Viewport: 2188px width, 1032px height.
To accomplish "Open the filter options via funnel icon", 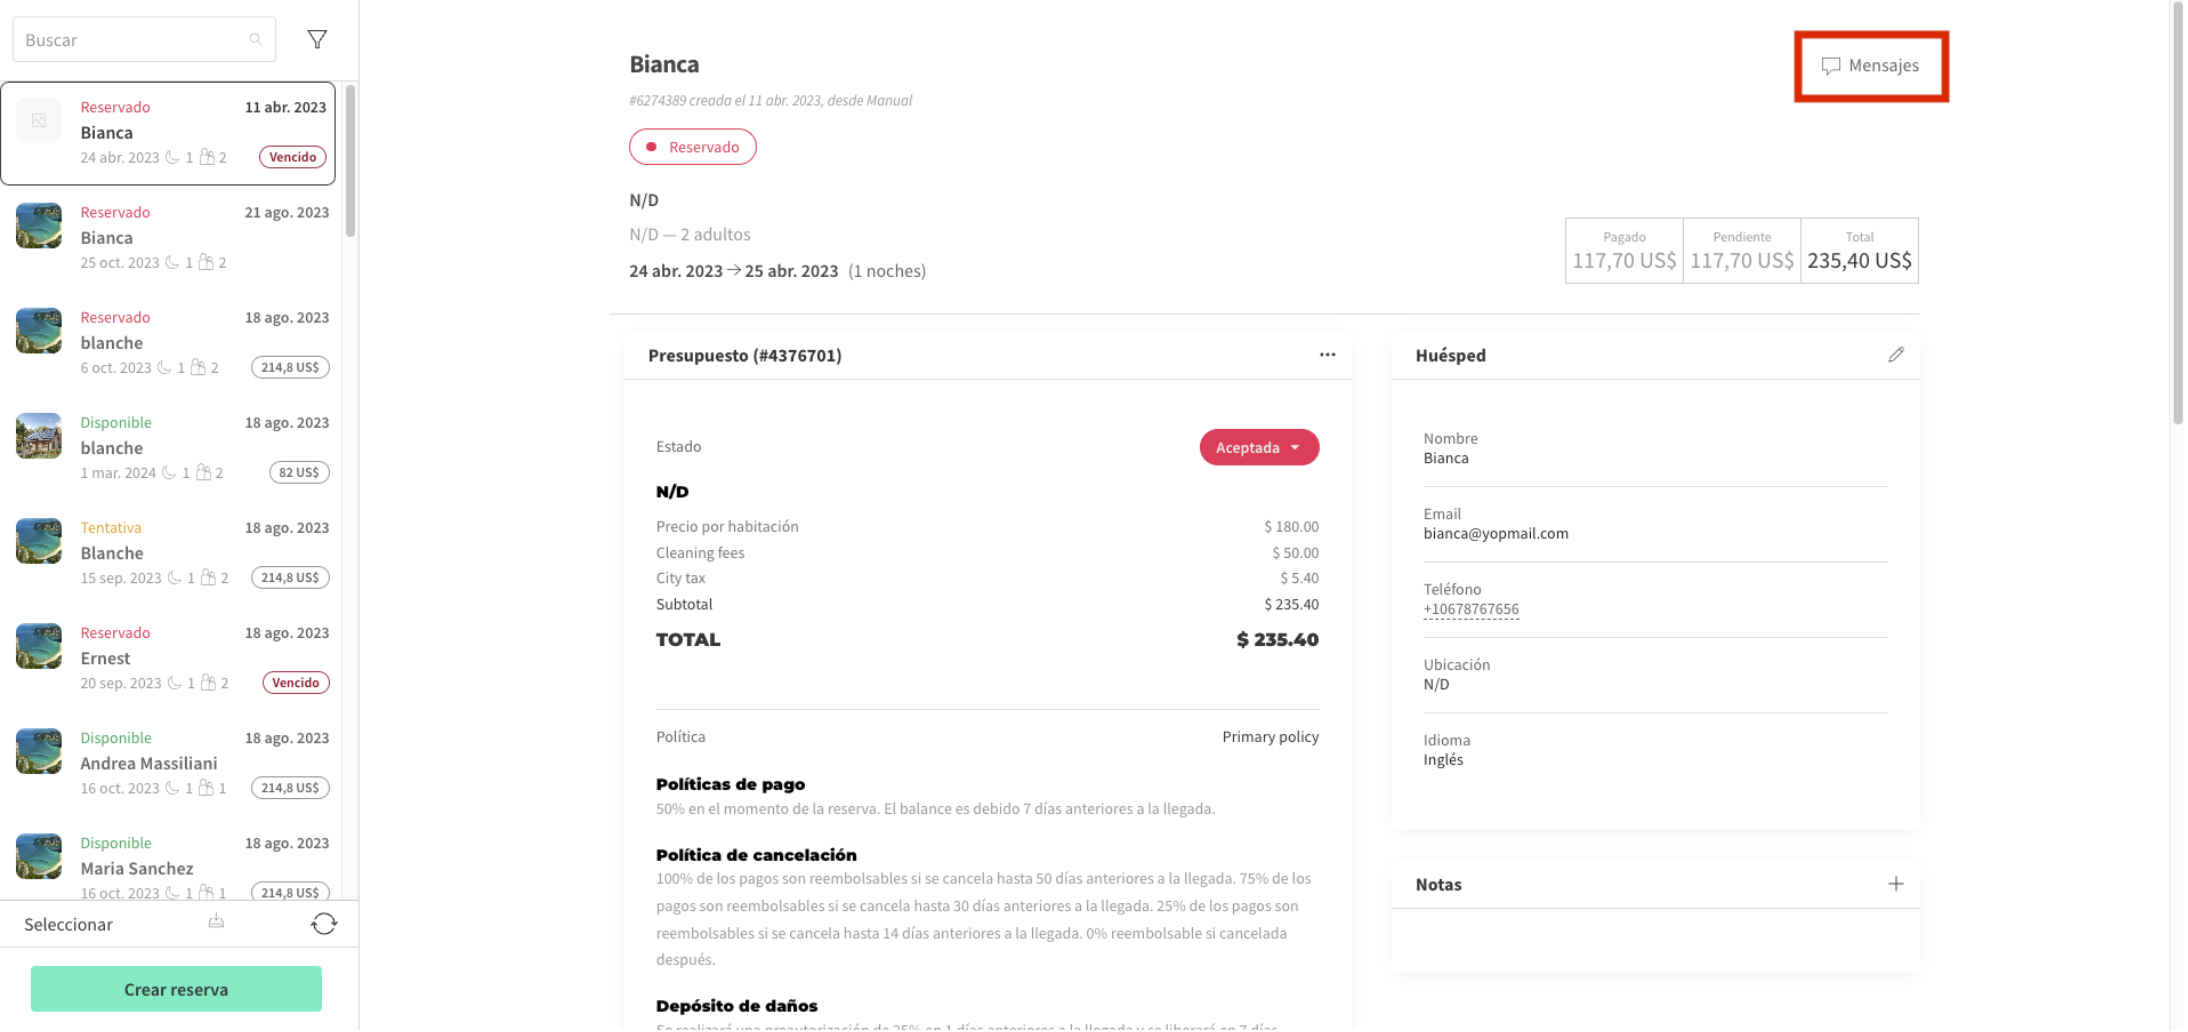I will pyautogui.click(x=317, y=38).
